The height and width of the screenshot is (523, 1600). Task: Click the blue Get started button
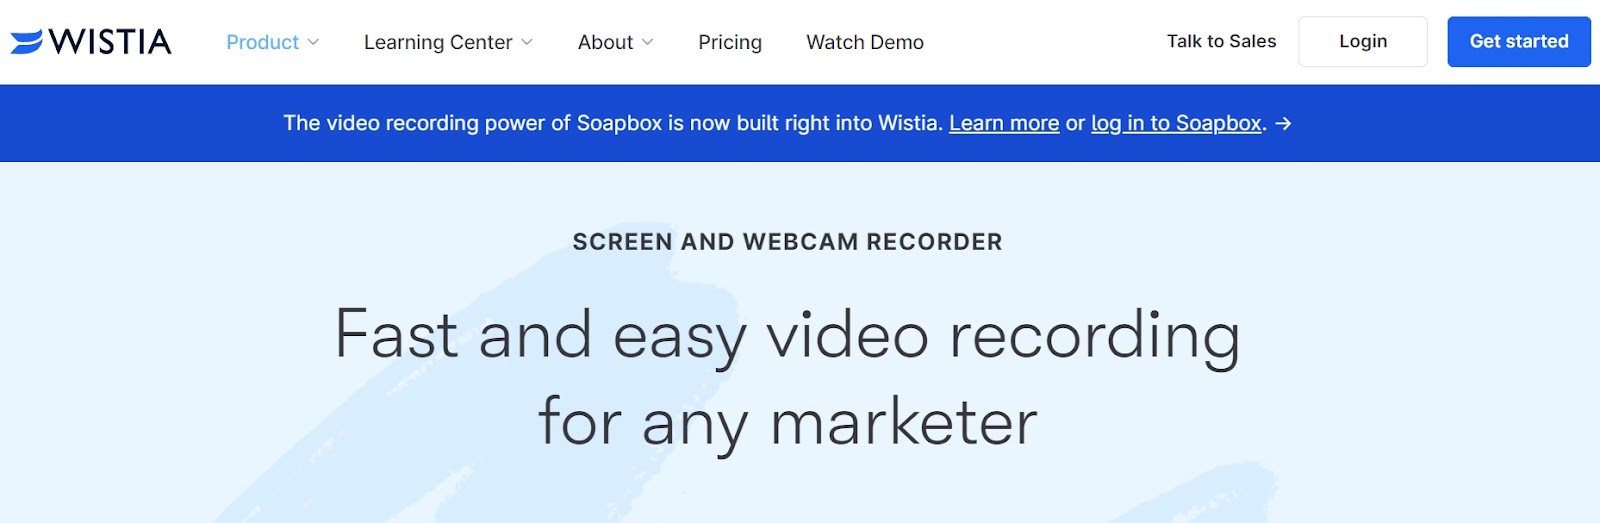tap(1519, 41)
